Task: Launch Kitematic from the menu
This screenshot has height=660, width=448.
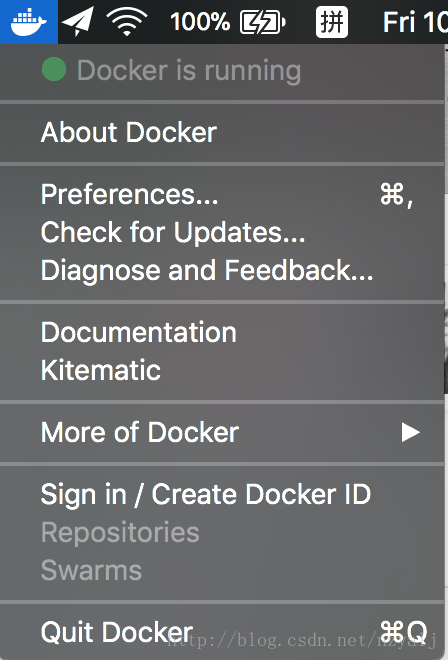Action: [222, 370]
